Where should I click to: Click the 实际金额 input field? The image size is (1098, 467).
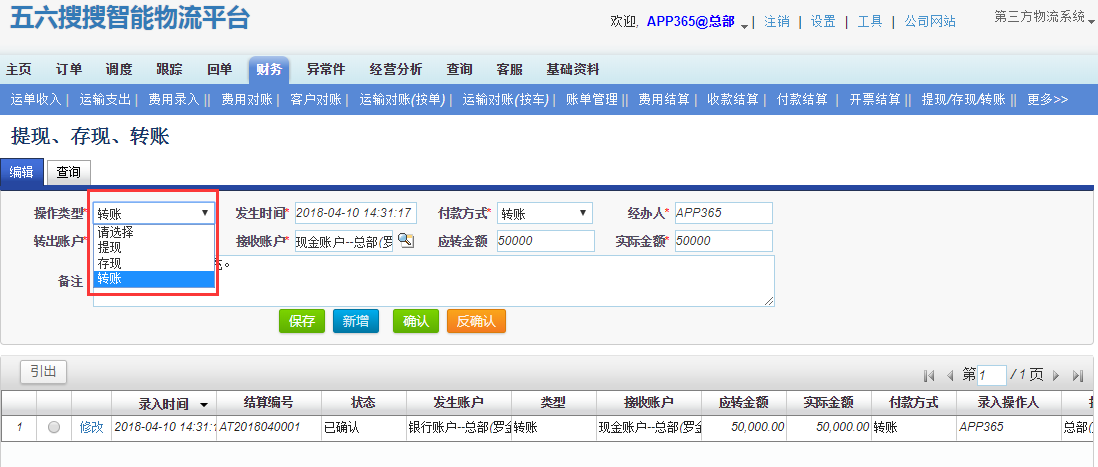pos(722,241)
